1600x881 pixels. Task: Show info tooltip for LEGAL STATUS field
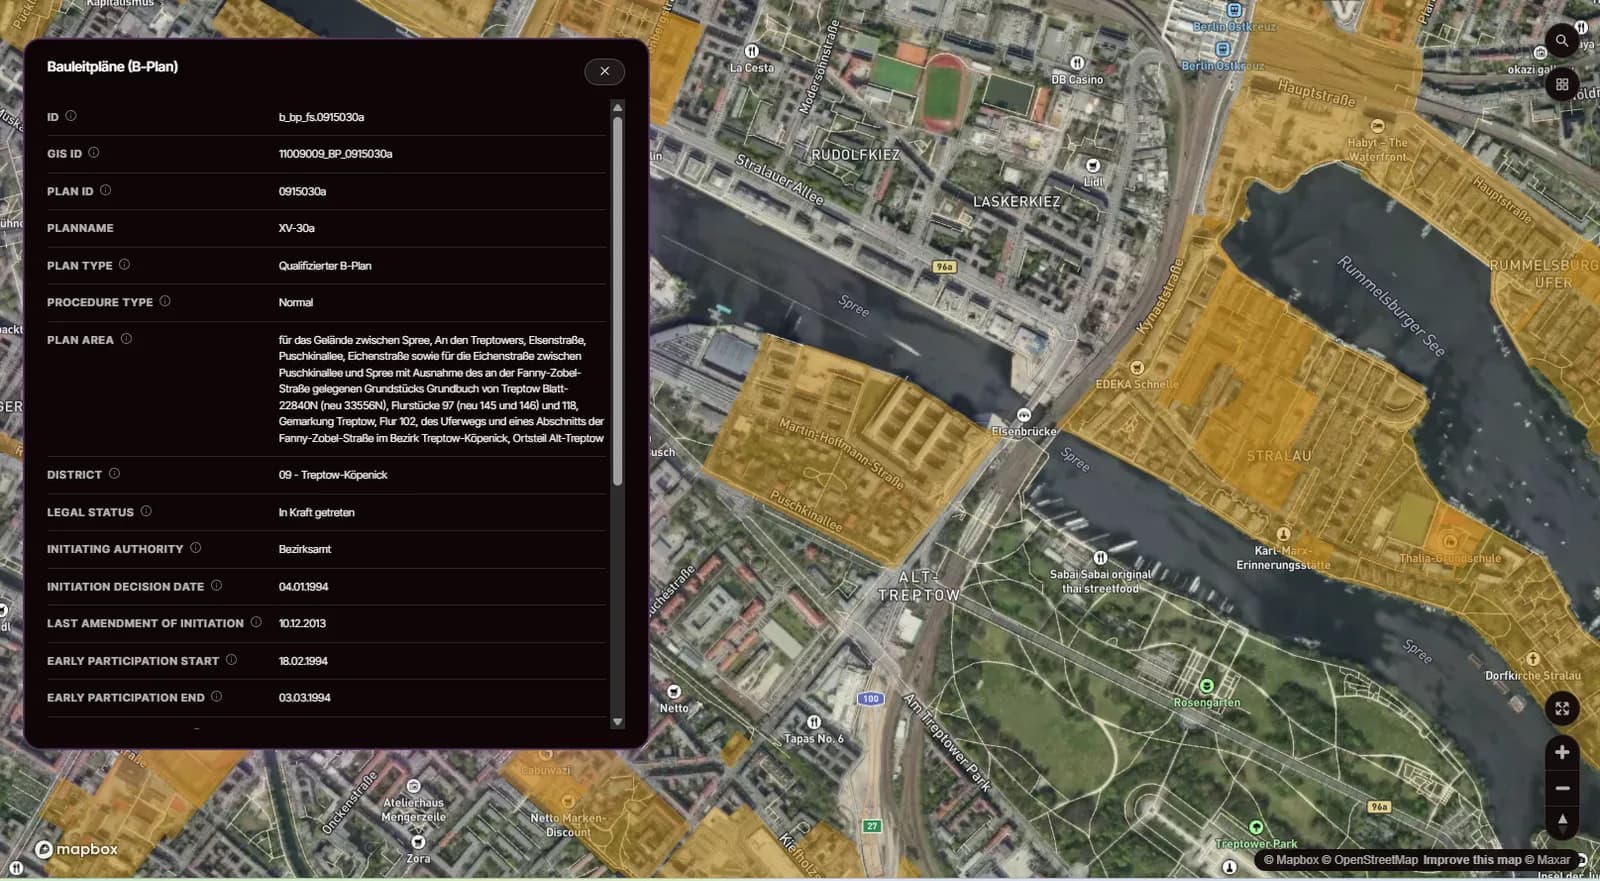146,511
